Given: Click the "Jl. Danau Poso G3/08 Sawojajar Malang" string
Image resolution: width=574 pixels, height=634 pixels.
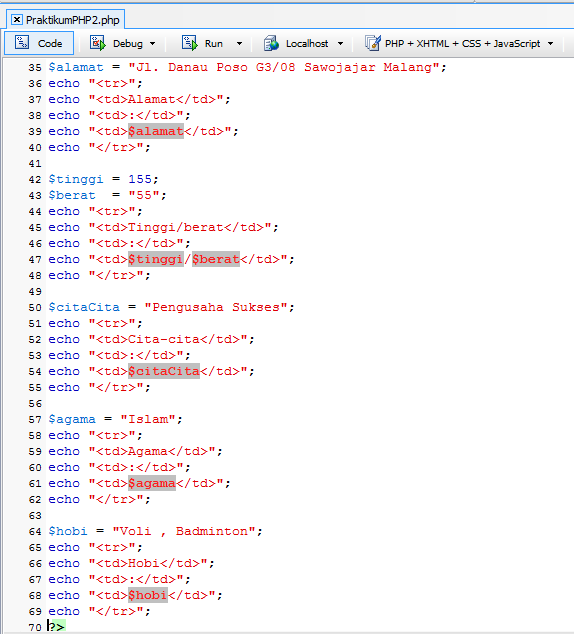Looking at the screenshot, I should coord(284,67).
